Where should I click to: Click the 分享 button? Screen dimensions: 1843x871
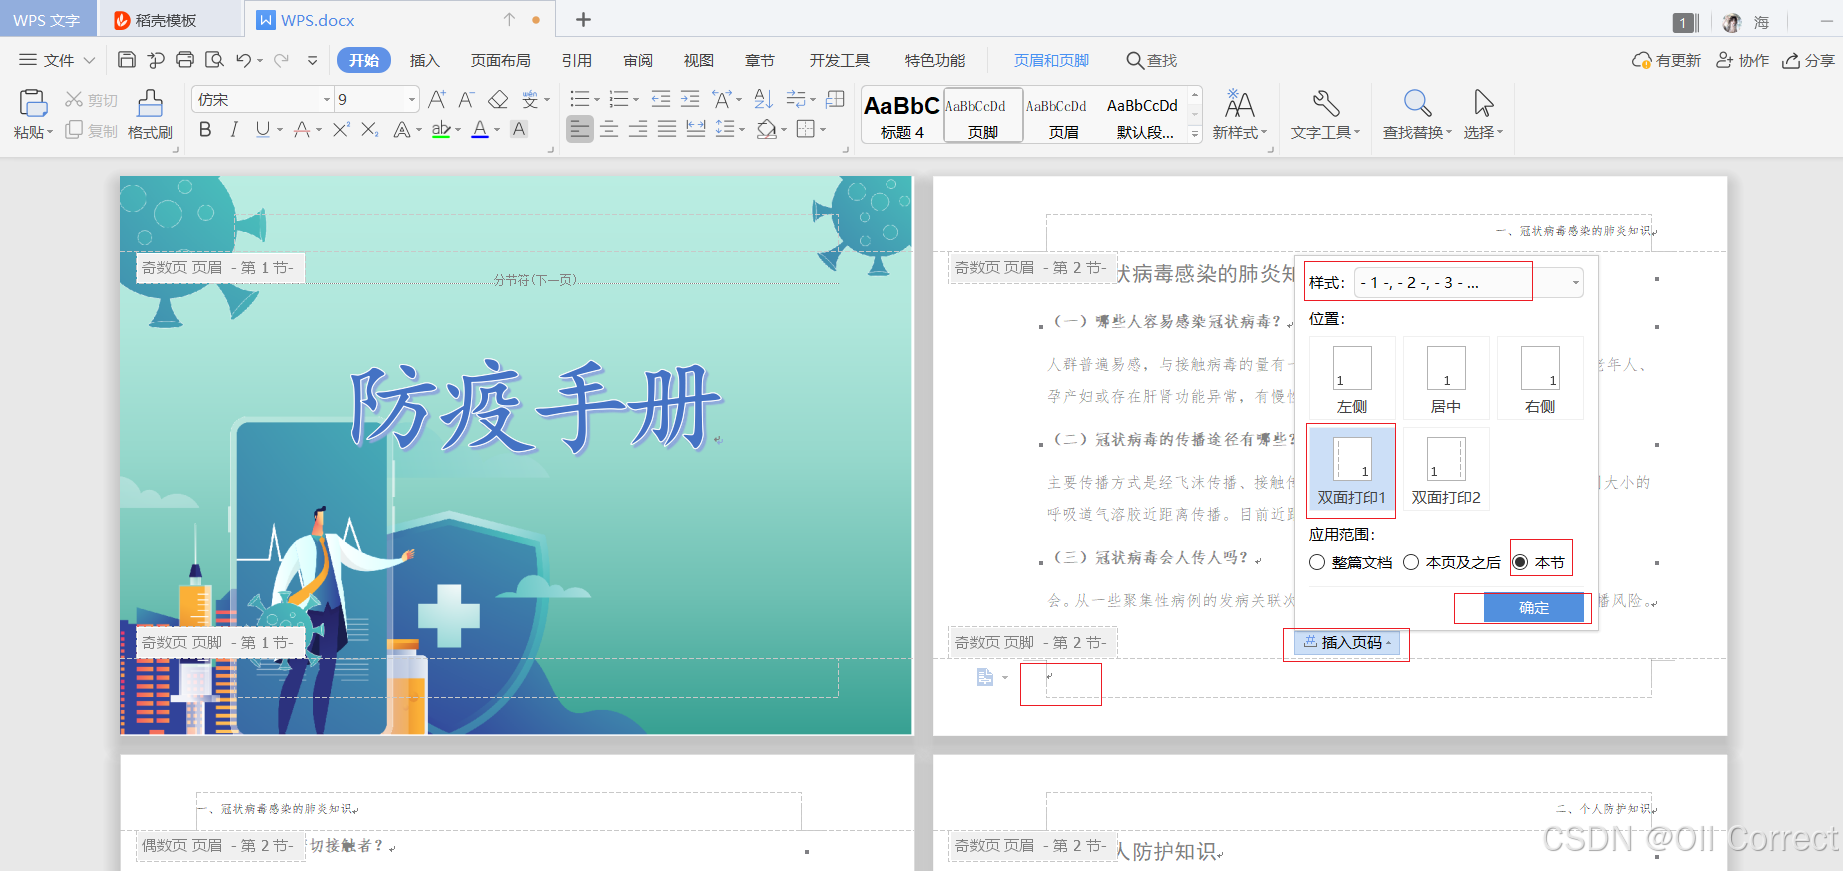tap(1808, 60)
